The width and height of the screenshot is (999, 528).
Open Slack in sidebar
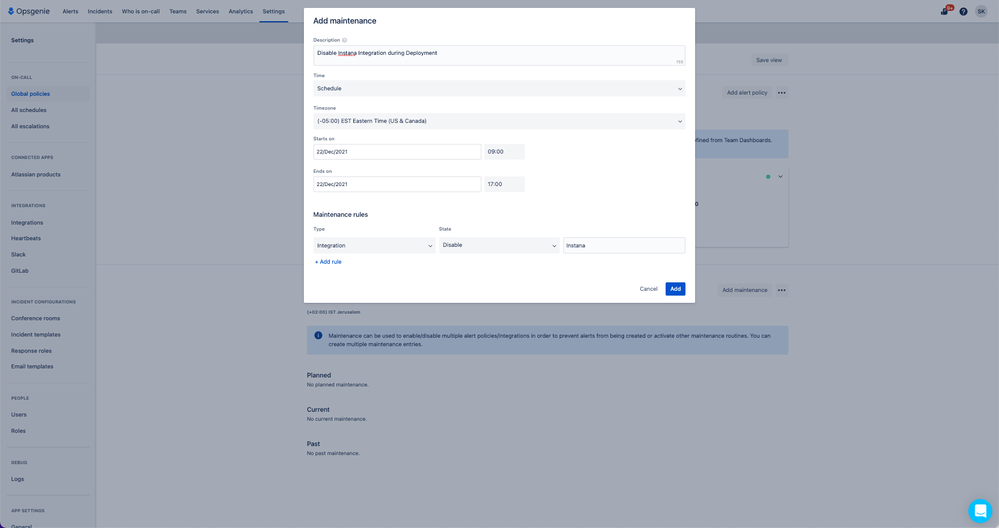pos(18,255)
